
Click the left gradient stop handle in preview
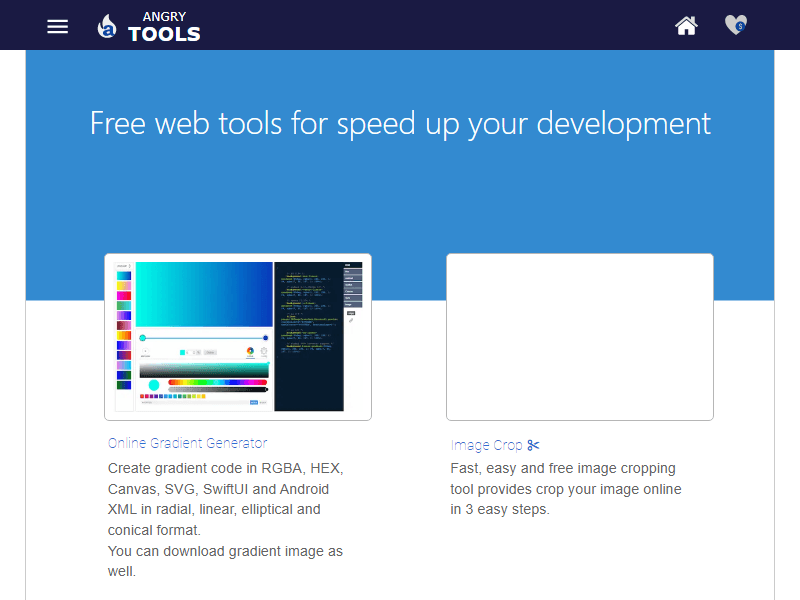coord(142,338)
